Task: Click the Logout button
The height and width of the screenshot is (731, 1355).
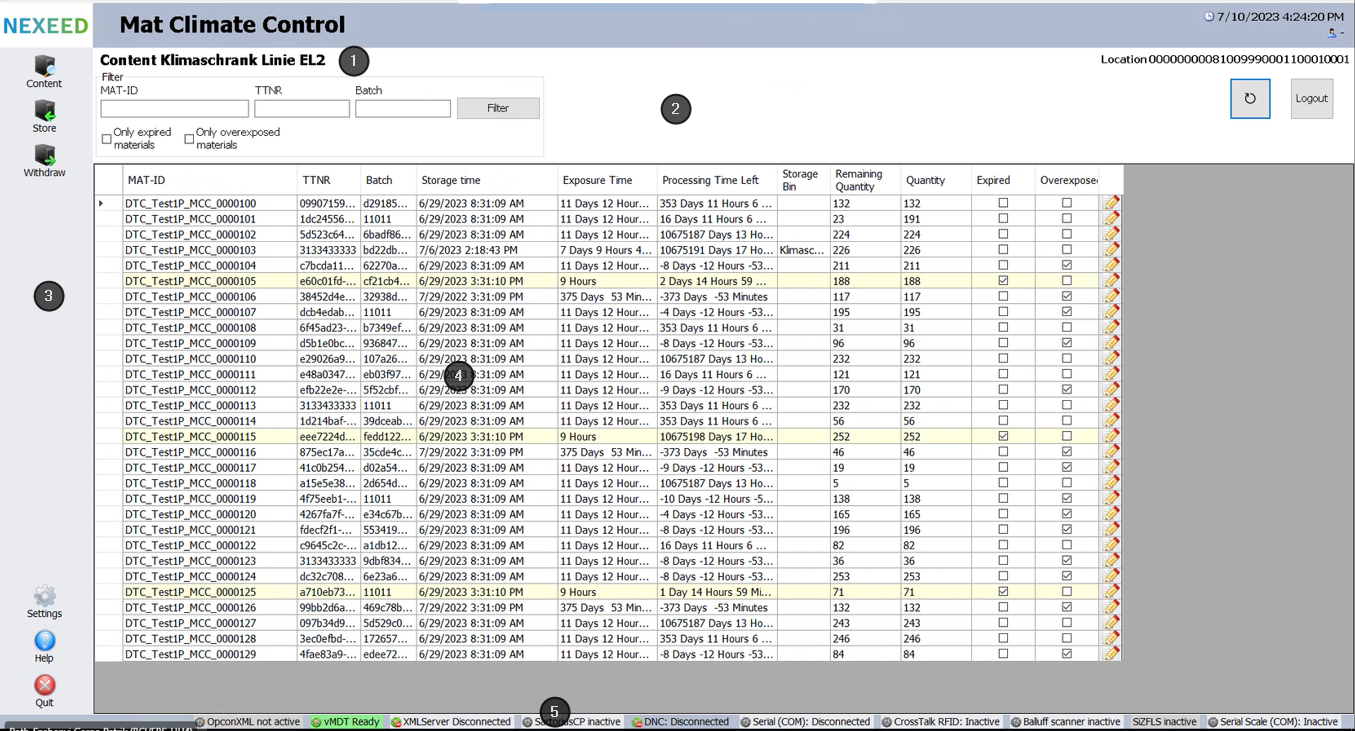Action: pos(1312,99)
